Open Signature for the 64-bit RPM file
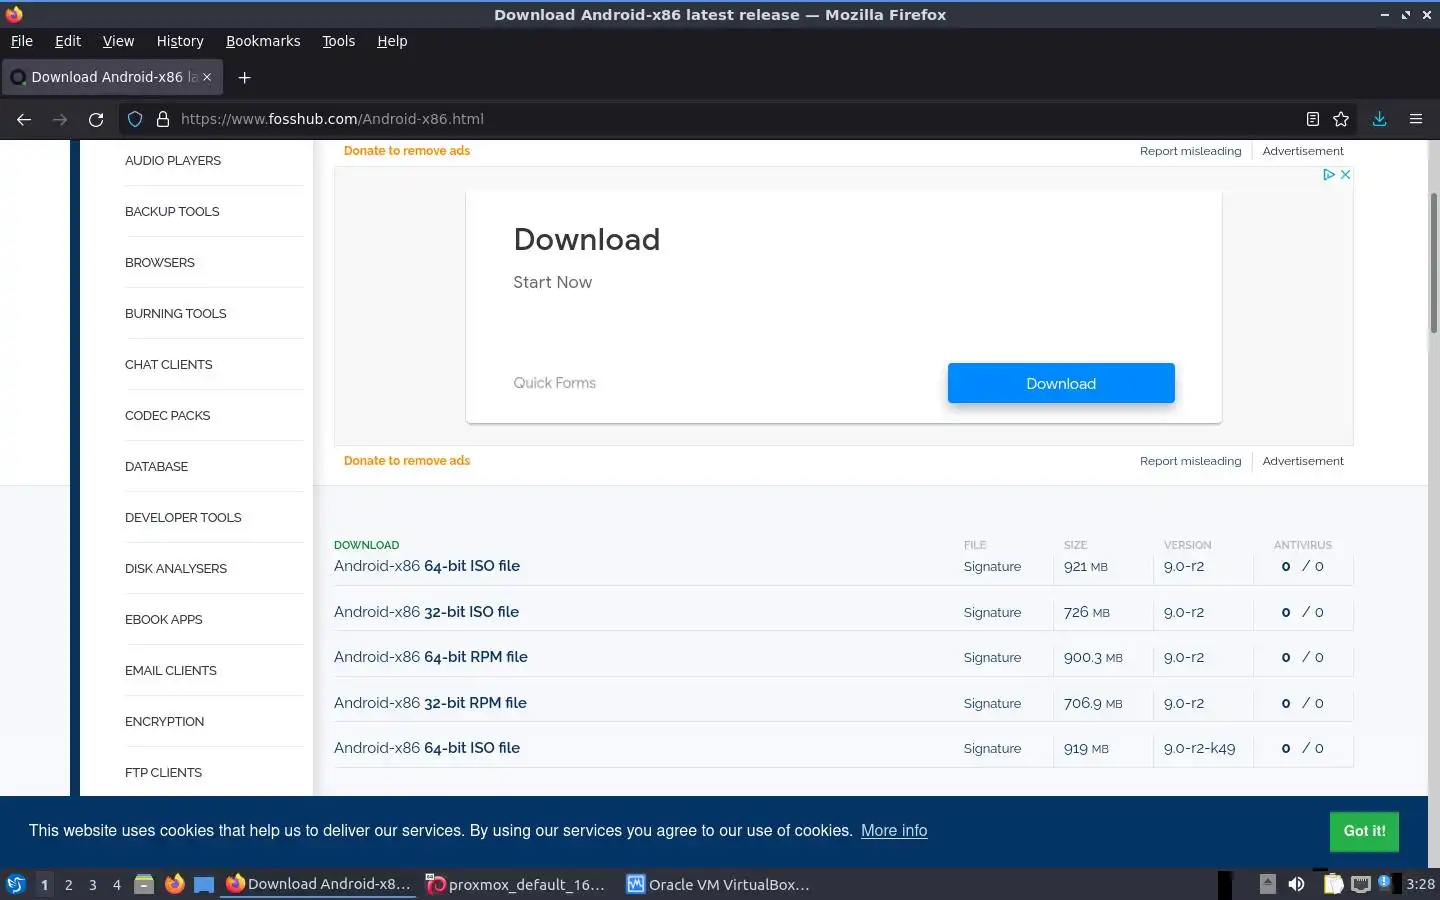The height and width of the screenshot is (900, 1440). coord(992,658)
